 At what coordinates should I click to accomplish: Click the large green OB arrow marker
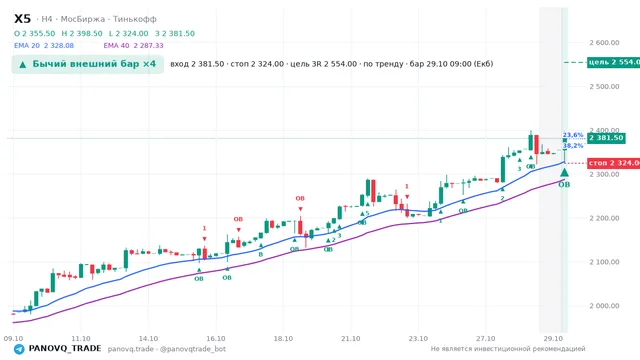pos(564,173)
